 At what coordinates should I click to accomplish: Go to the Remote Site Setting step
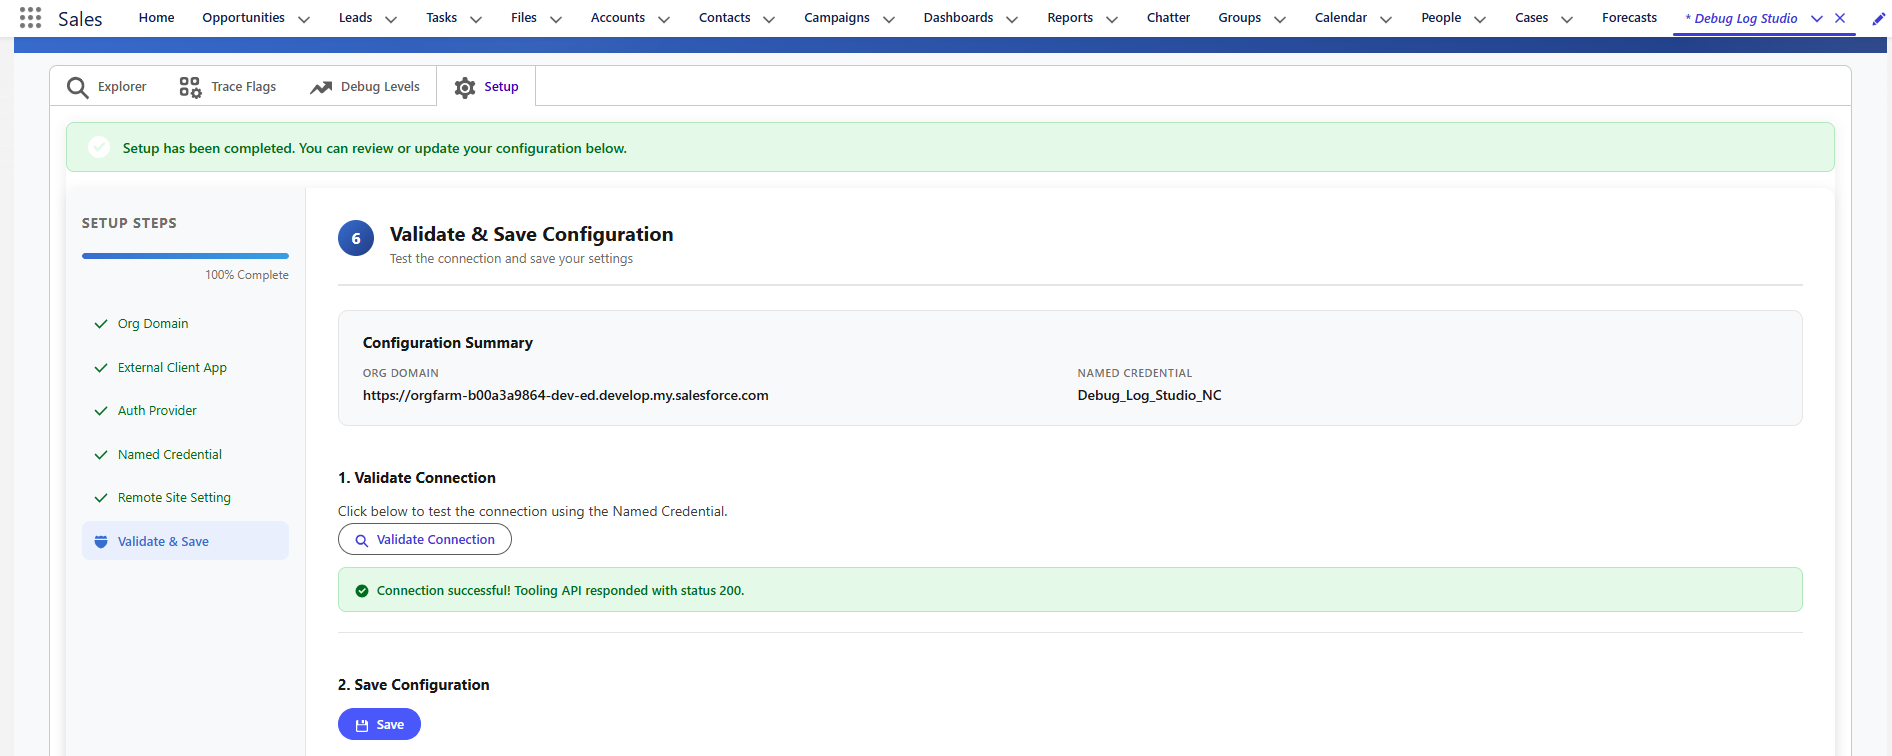point(185,498)
